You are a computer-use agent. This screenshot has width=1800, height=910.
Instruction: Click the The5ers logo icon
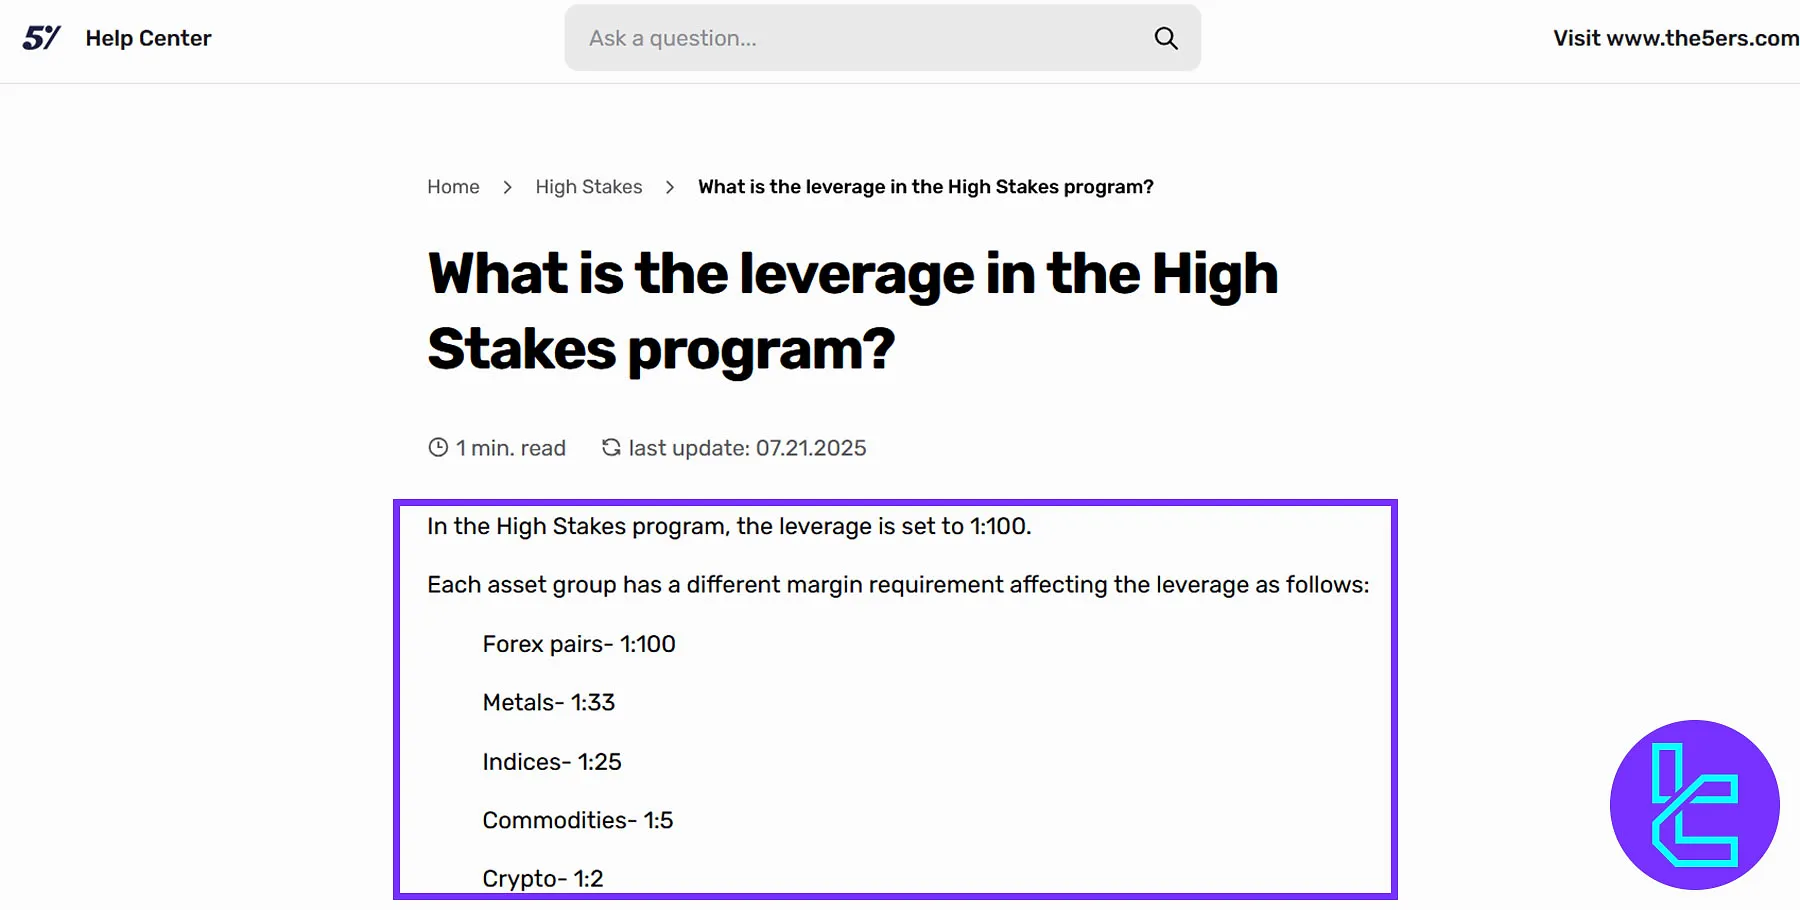(41, 38)
